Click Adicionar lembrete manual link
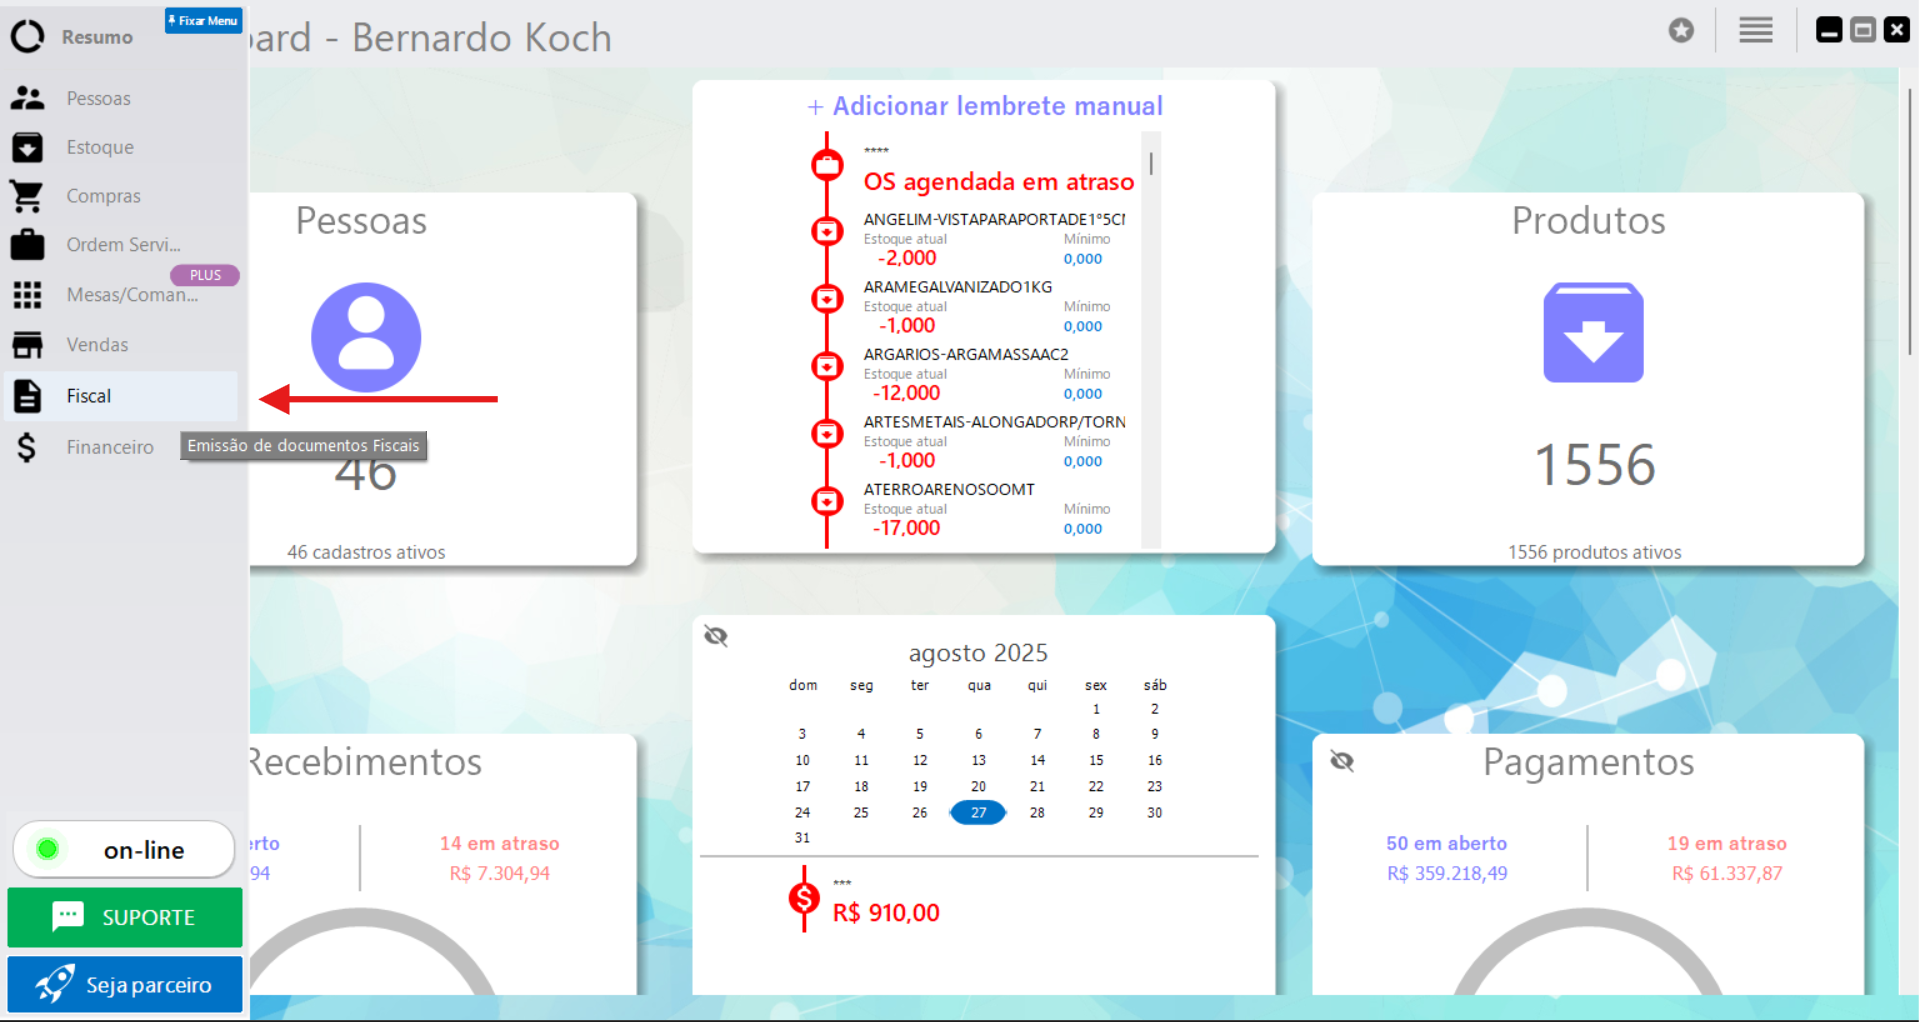This screenshot has width=1919, height=1022. tap(984, 106)
